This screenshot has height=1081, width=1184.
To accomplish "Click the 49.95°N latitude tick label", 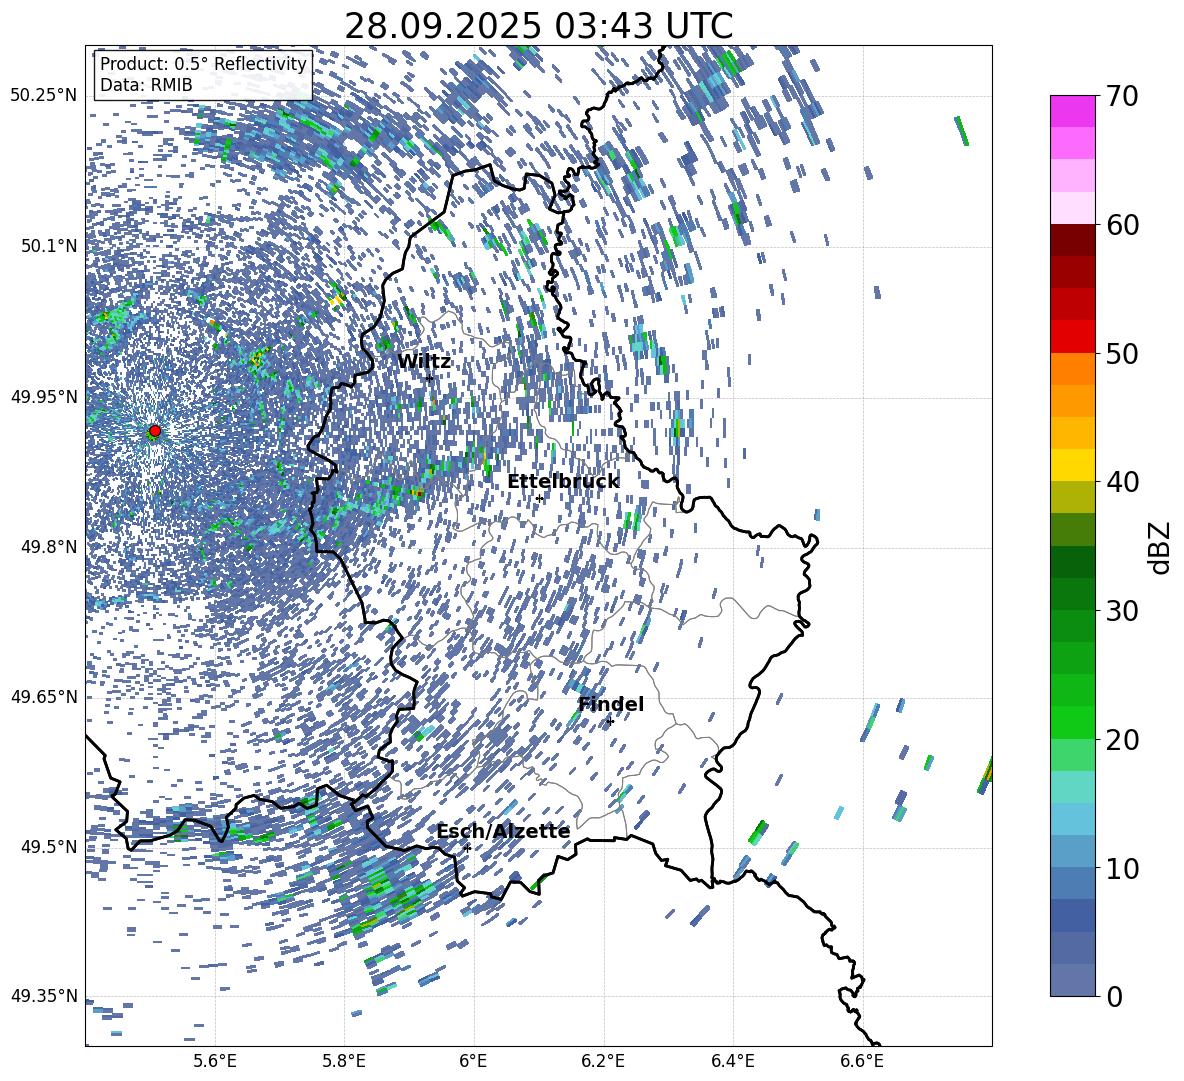I will click(45, 396).
